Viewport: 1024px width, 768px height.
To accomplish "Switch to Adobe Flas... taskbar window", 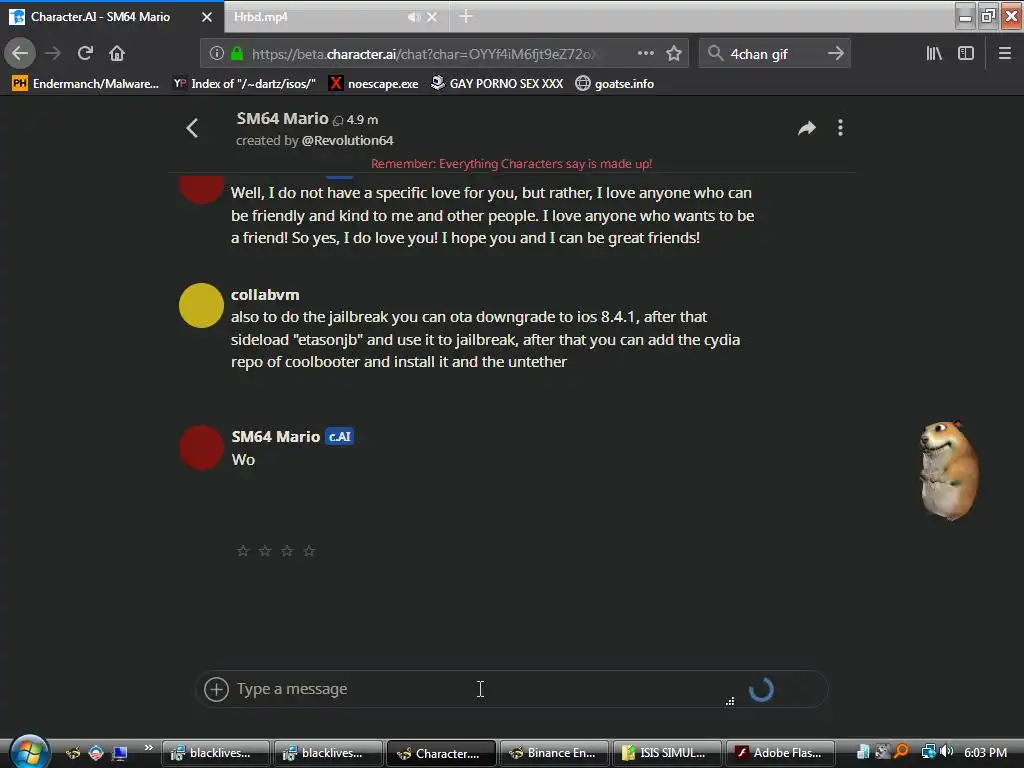I will point(780,753).
